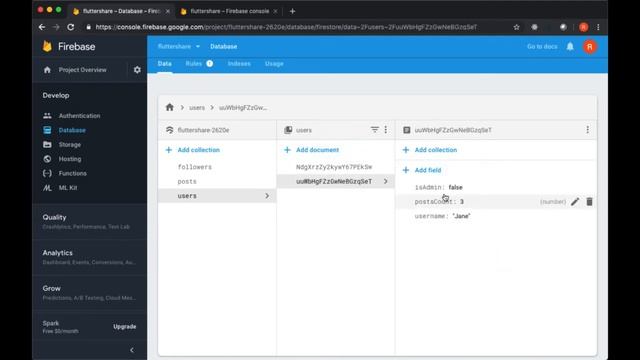Open account avatar in Firebase header

pyautogui.click(x=590, y=47)
